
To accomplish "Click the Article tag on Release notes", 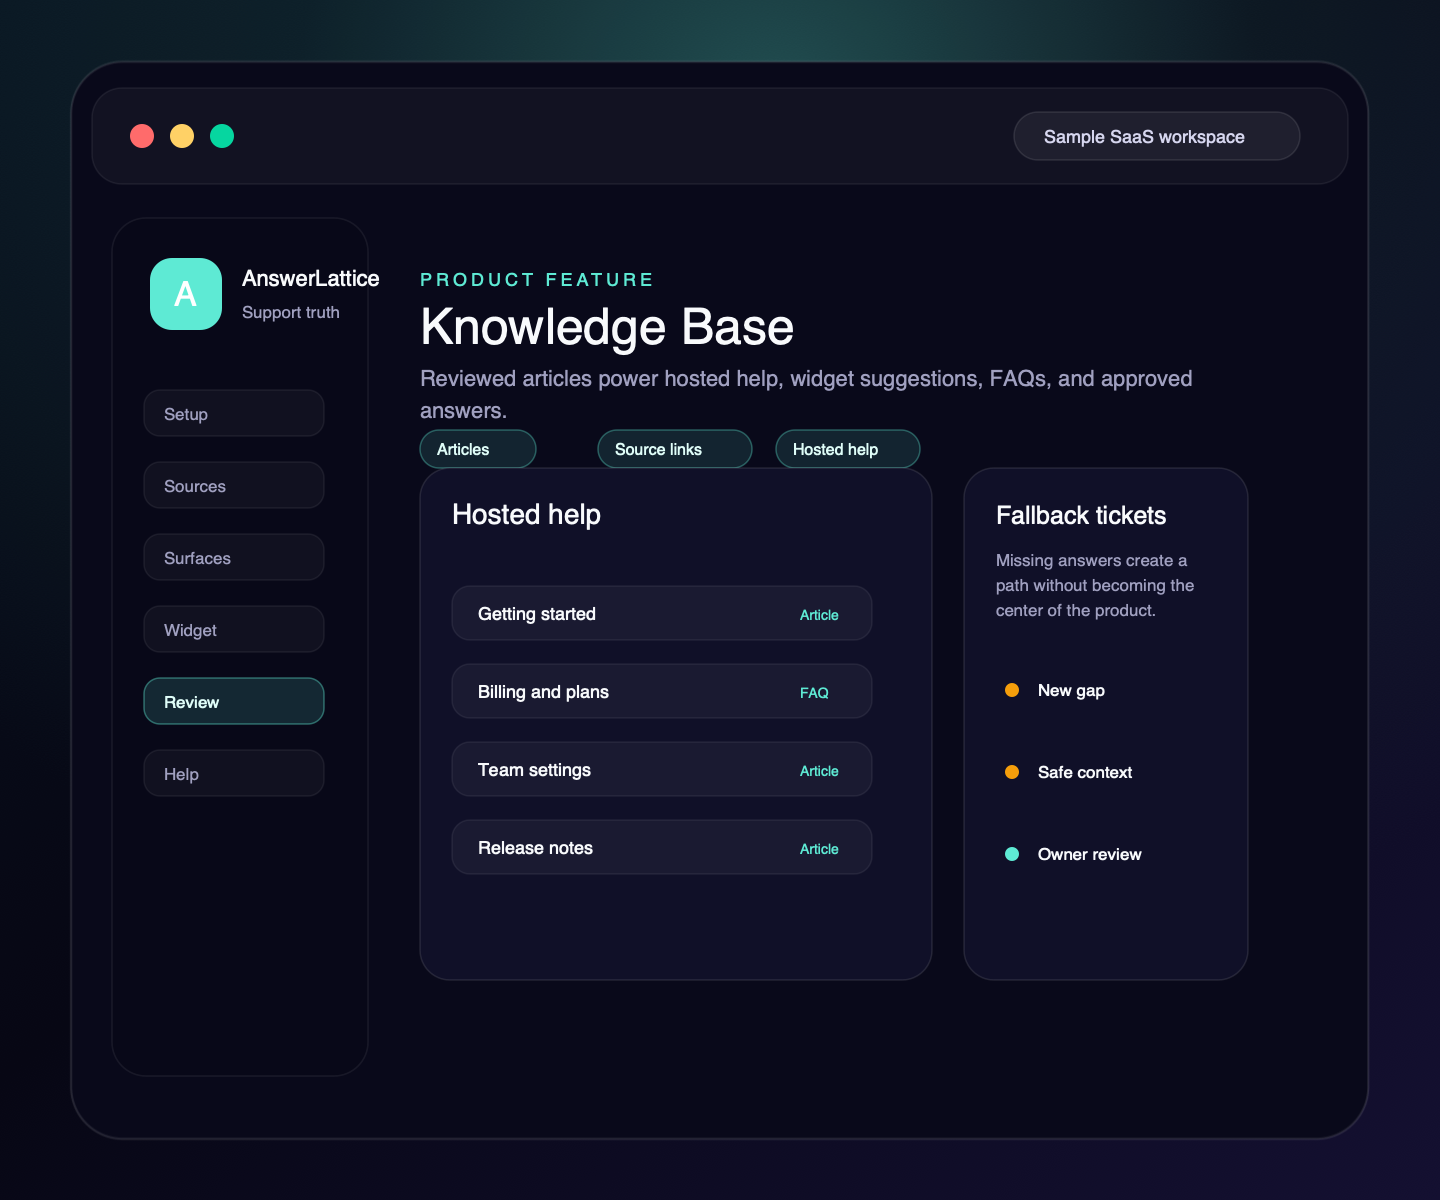I will pos(819,849).
